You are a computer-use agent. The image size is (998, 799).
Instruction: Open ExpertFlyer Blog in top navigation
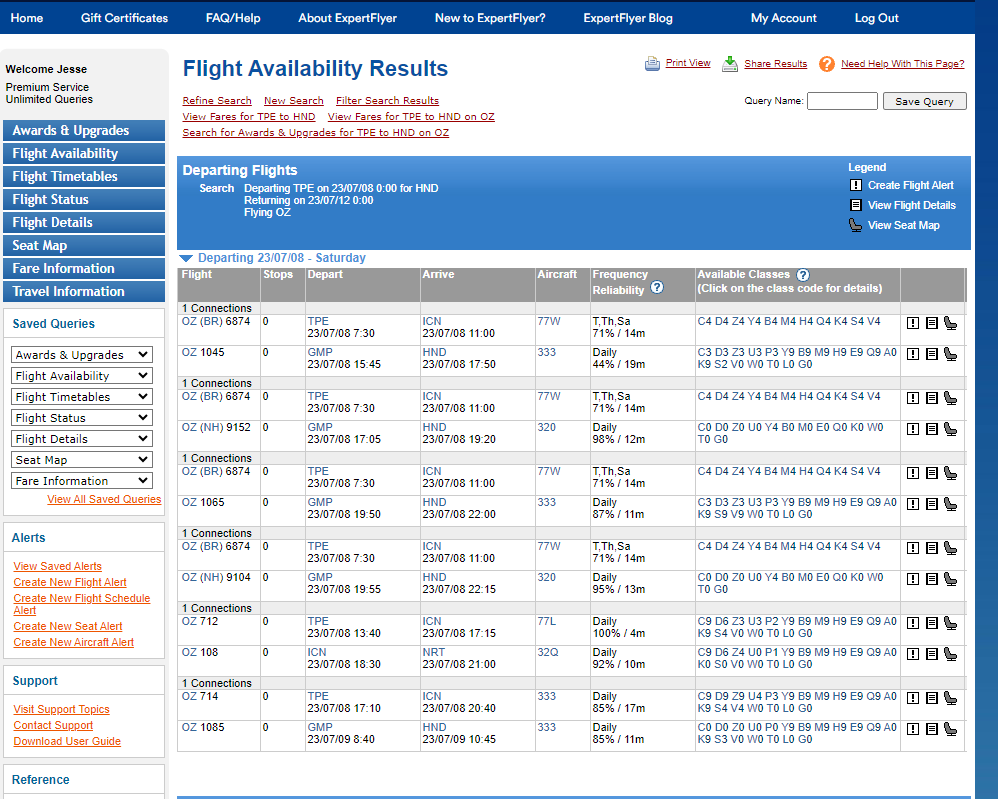coord(628,18)
